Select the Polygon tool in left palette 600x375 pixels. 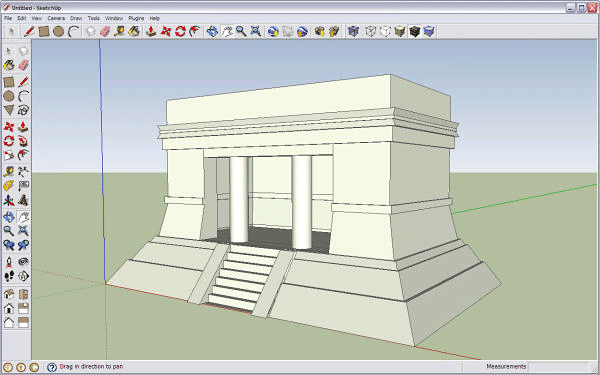[9, 110]
